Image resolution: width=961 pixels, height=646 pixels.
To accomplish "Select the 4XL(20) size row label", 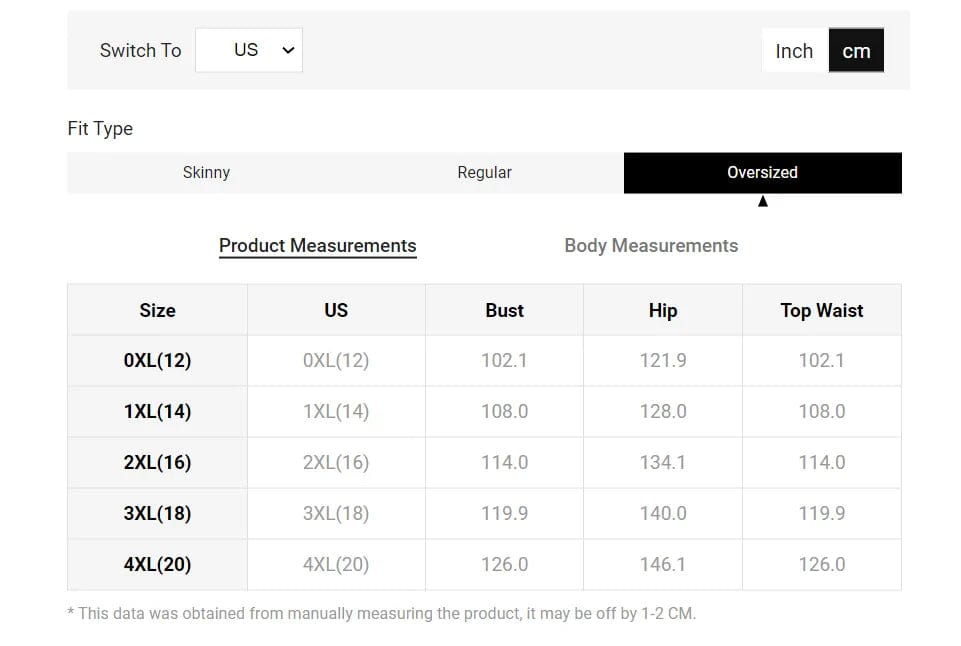I will click(x=157, y=564).
